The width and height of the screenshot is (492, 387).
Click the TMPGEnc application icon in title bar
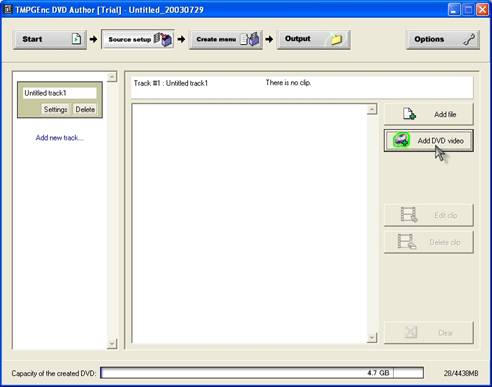pyautogui.click(x=7, y=9)
